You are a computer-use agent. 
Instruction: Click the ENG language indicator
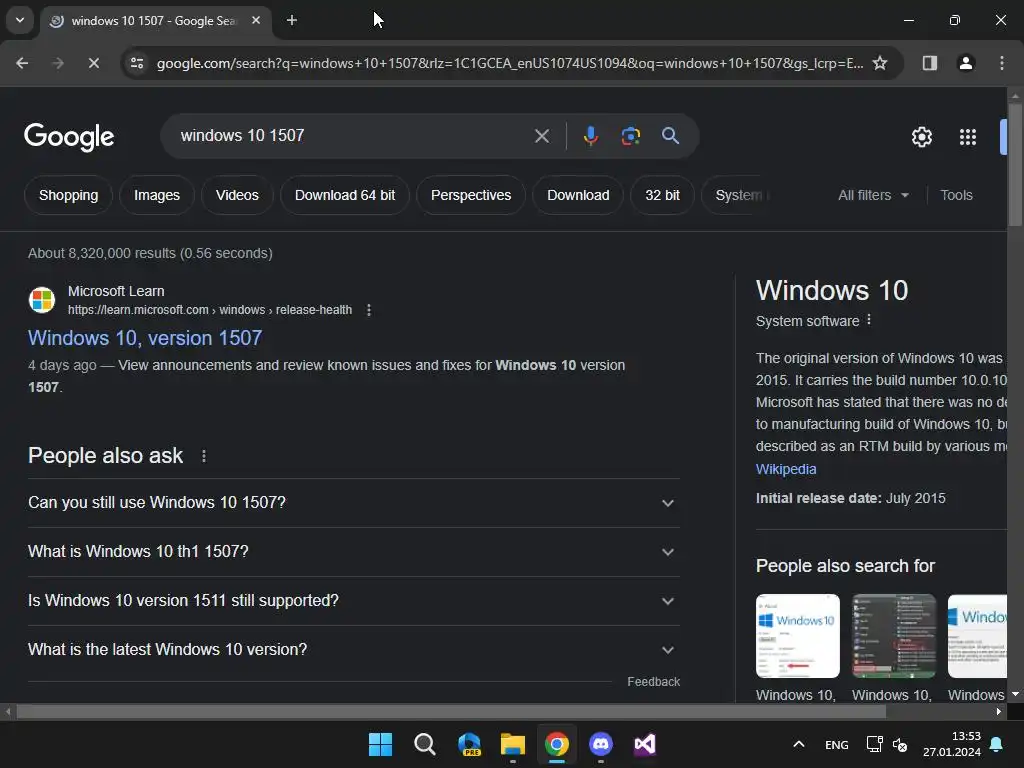[837, 745]
